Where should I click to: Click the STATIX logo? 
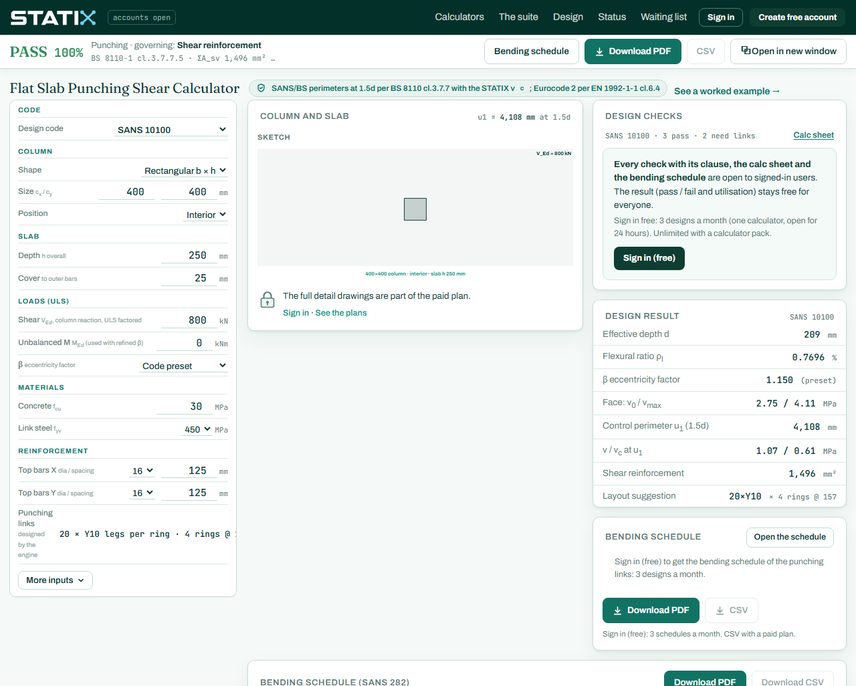click(53, 17)
